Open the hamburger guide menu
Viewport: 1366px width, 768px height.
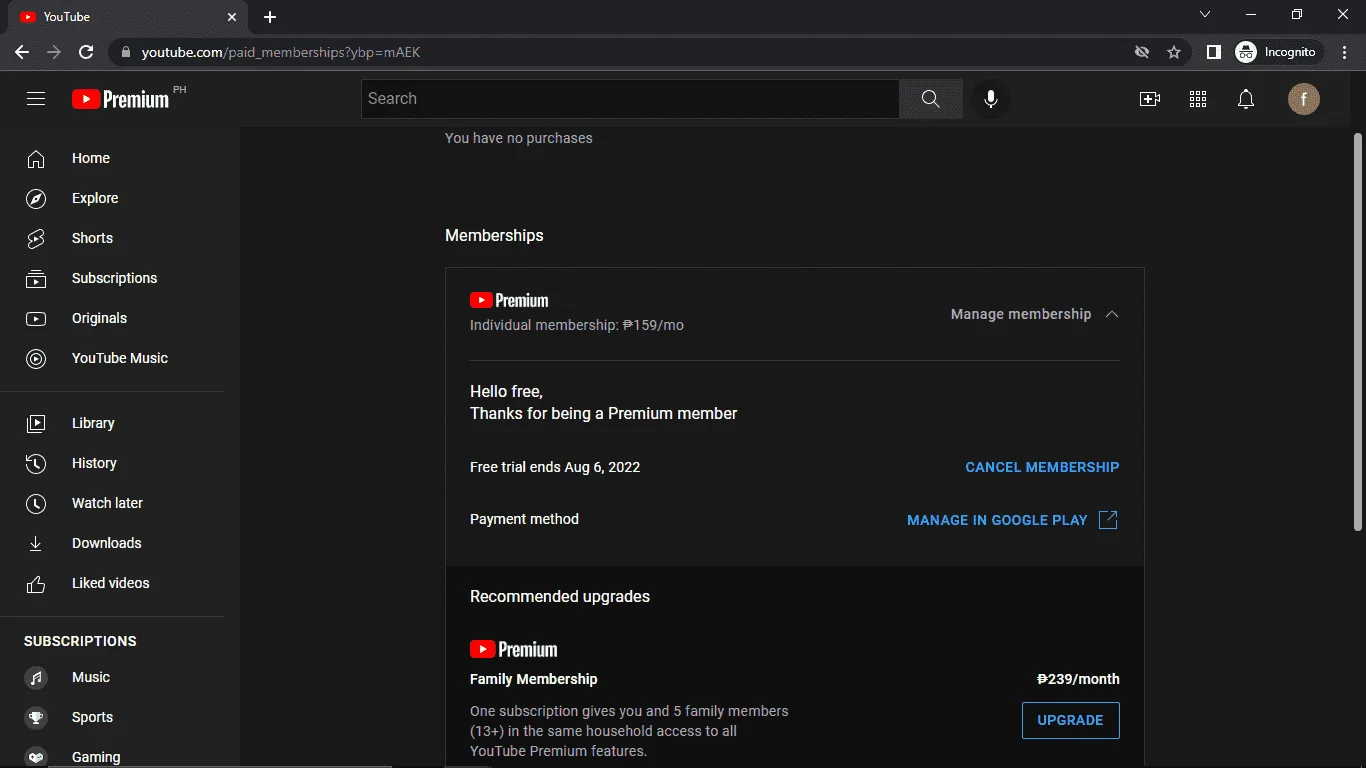tap(36, 99)
